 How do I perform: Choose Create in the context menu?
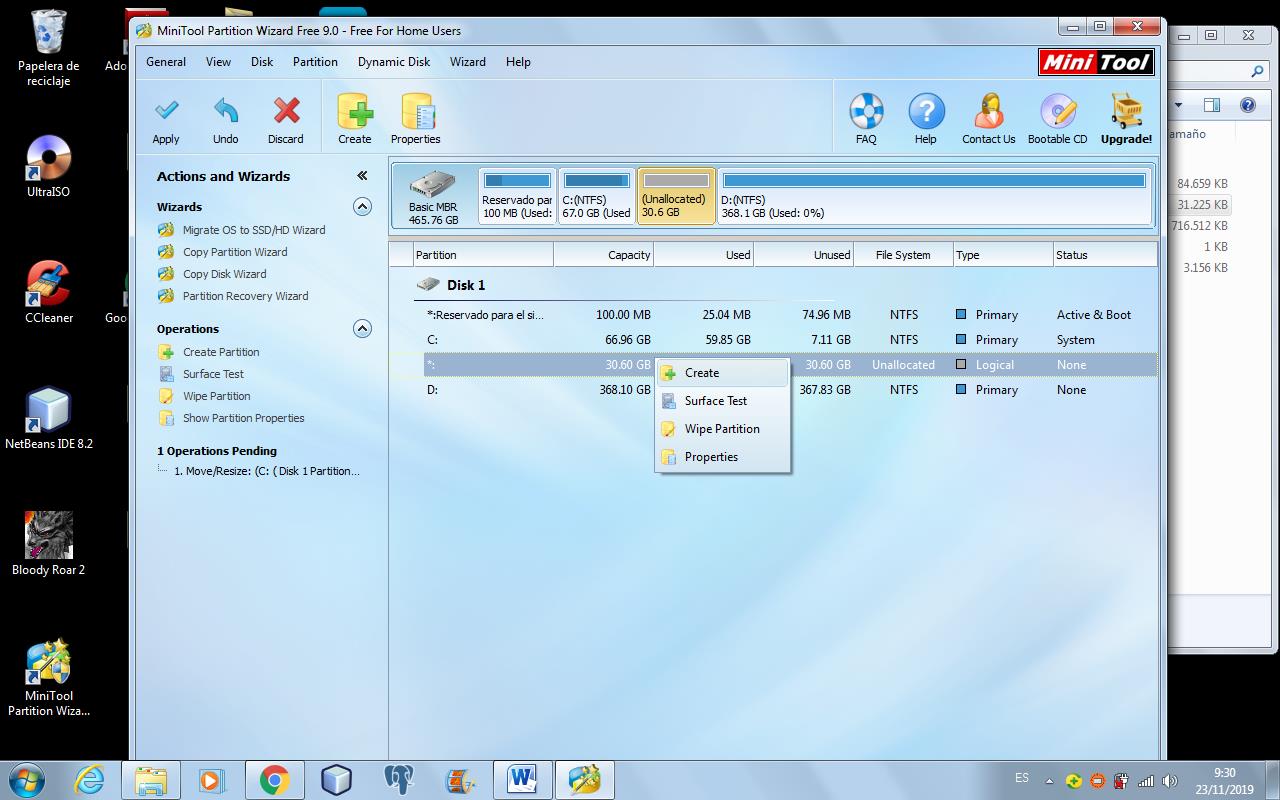[x=722, y=373]
